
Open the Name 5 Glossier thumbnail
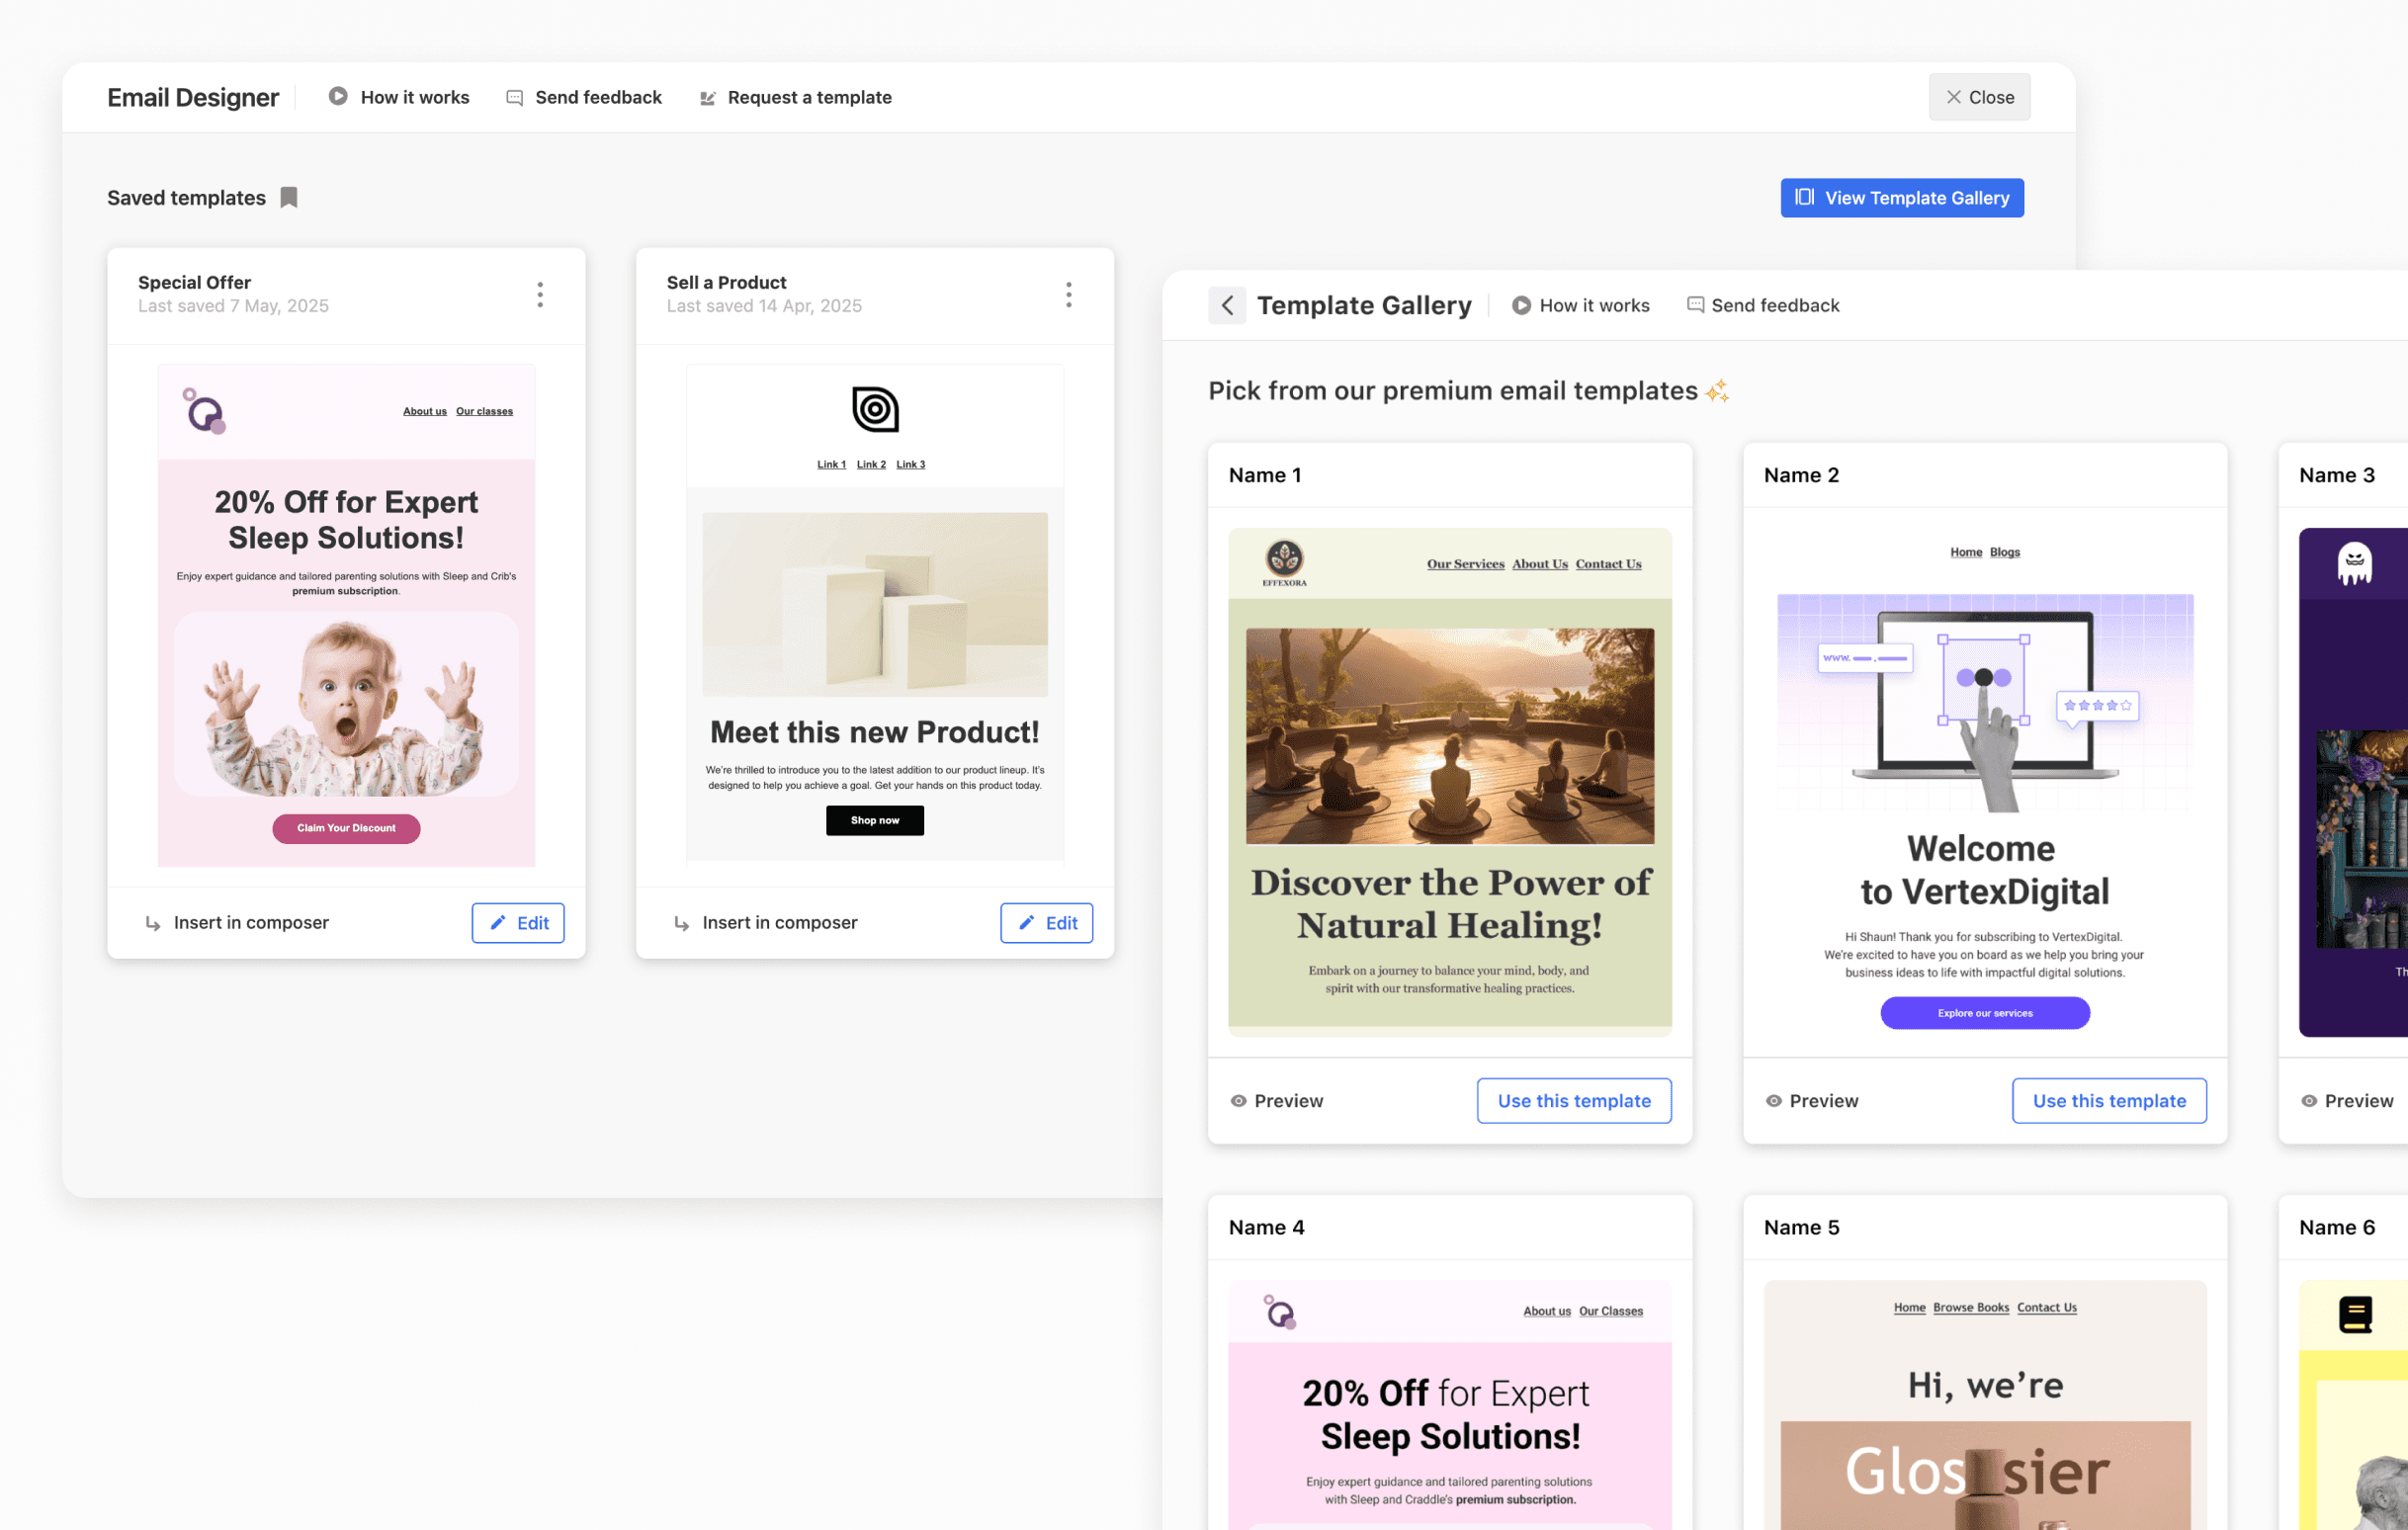pos(1985,1405)
